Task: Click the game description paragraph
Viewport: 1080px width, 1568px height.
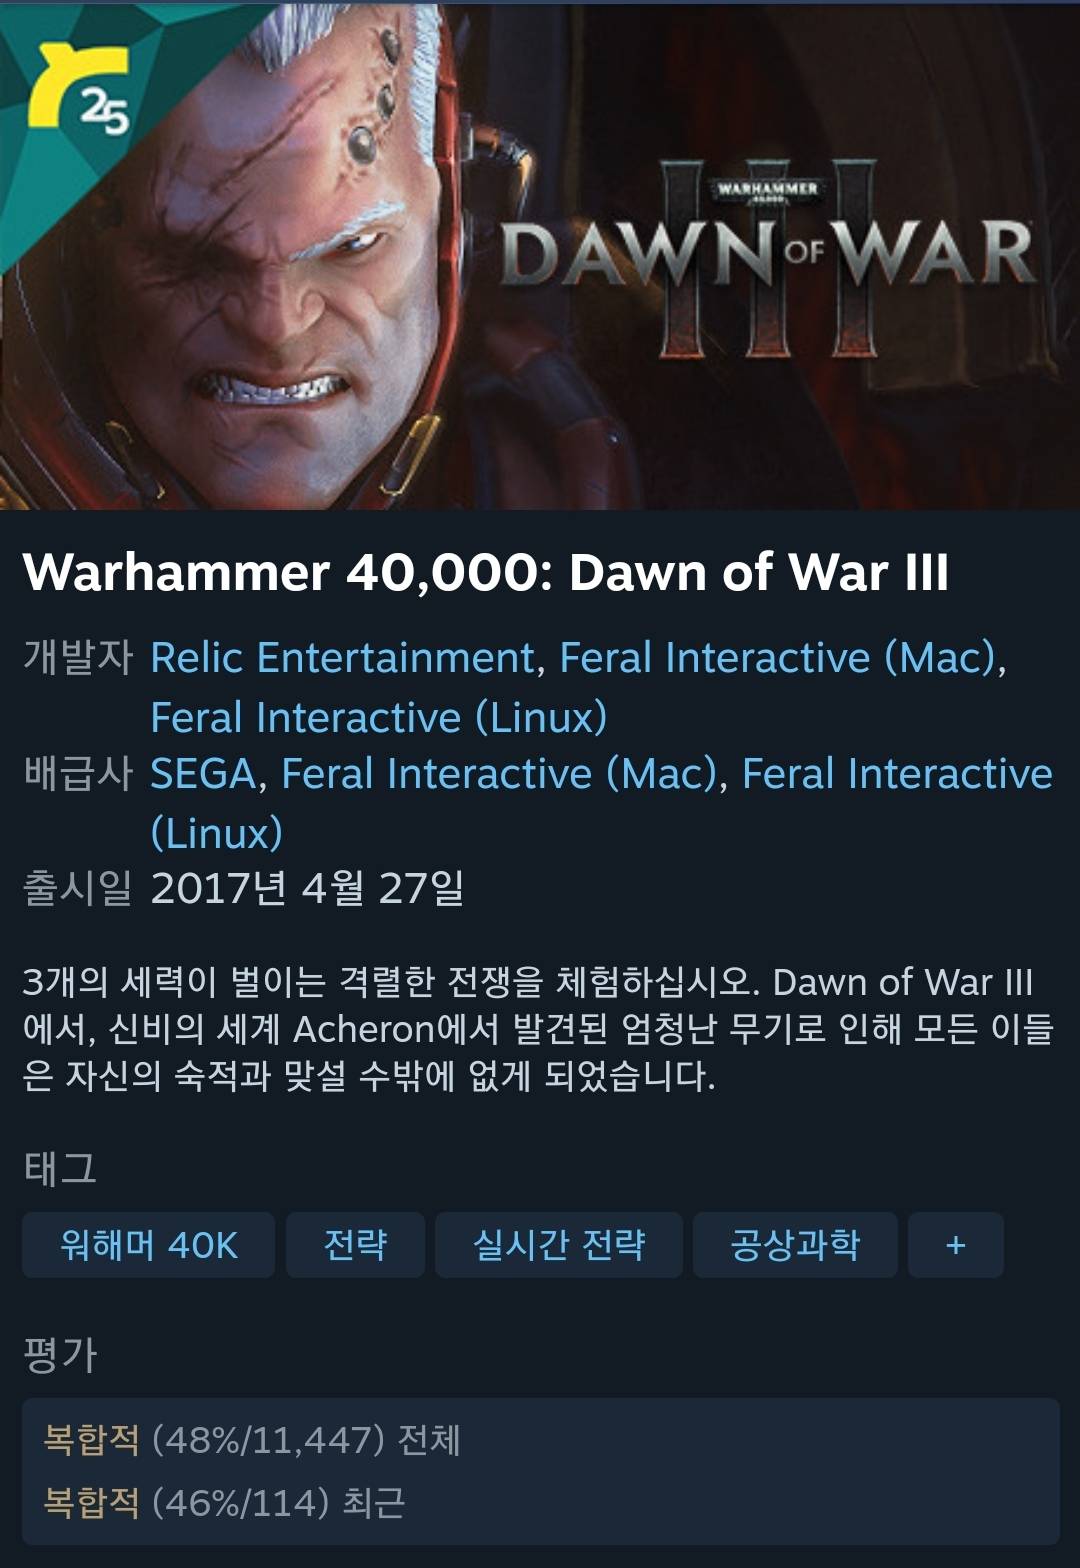Action: pos(538,1029)
